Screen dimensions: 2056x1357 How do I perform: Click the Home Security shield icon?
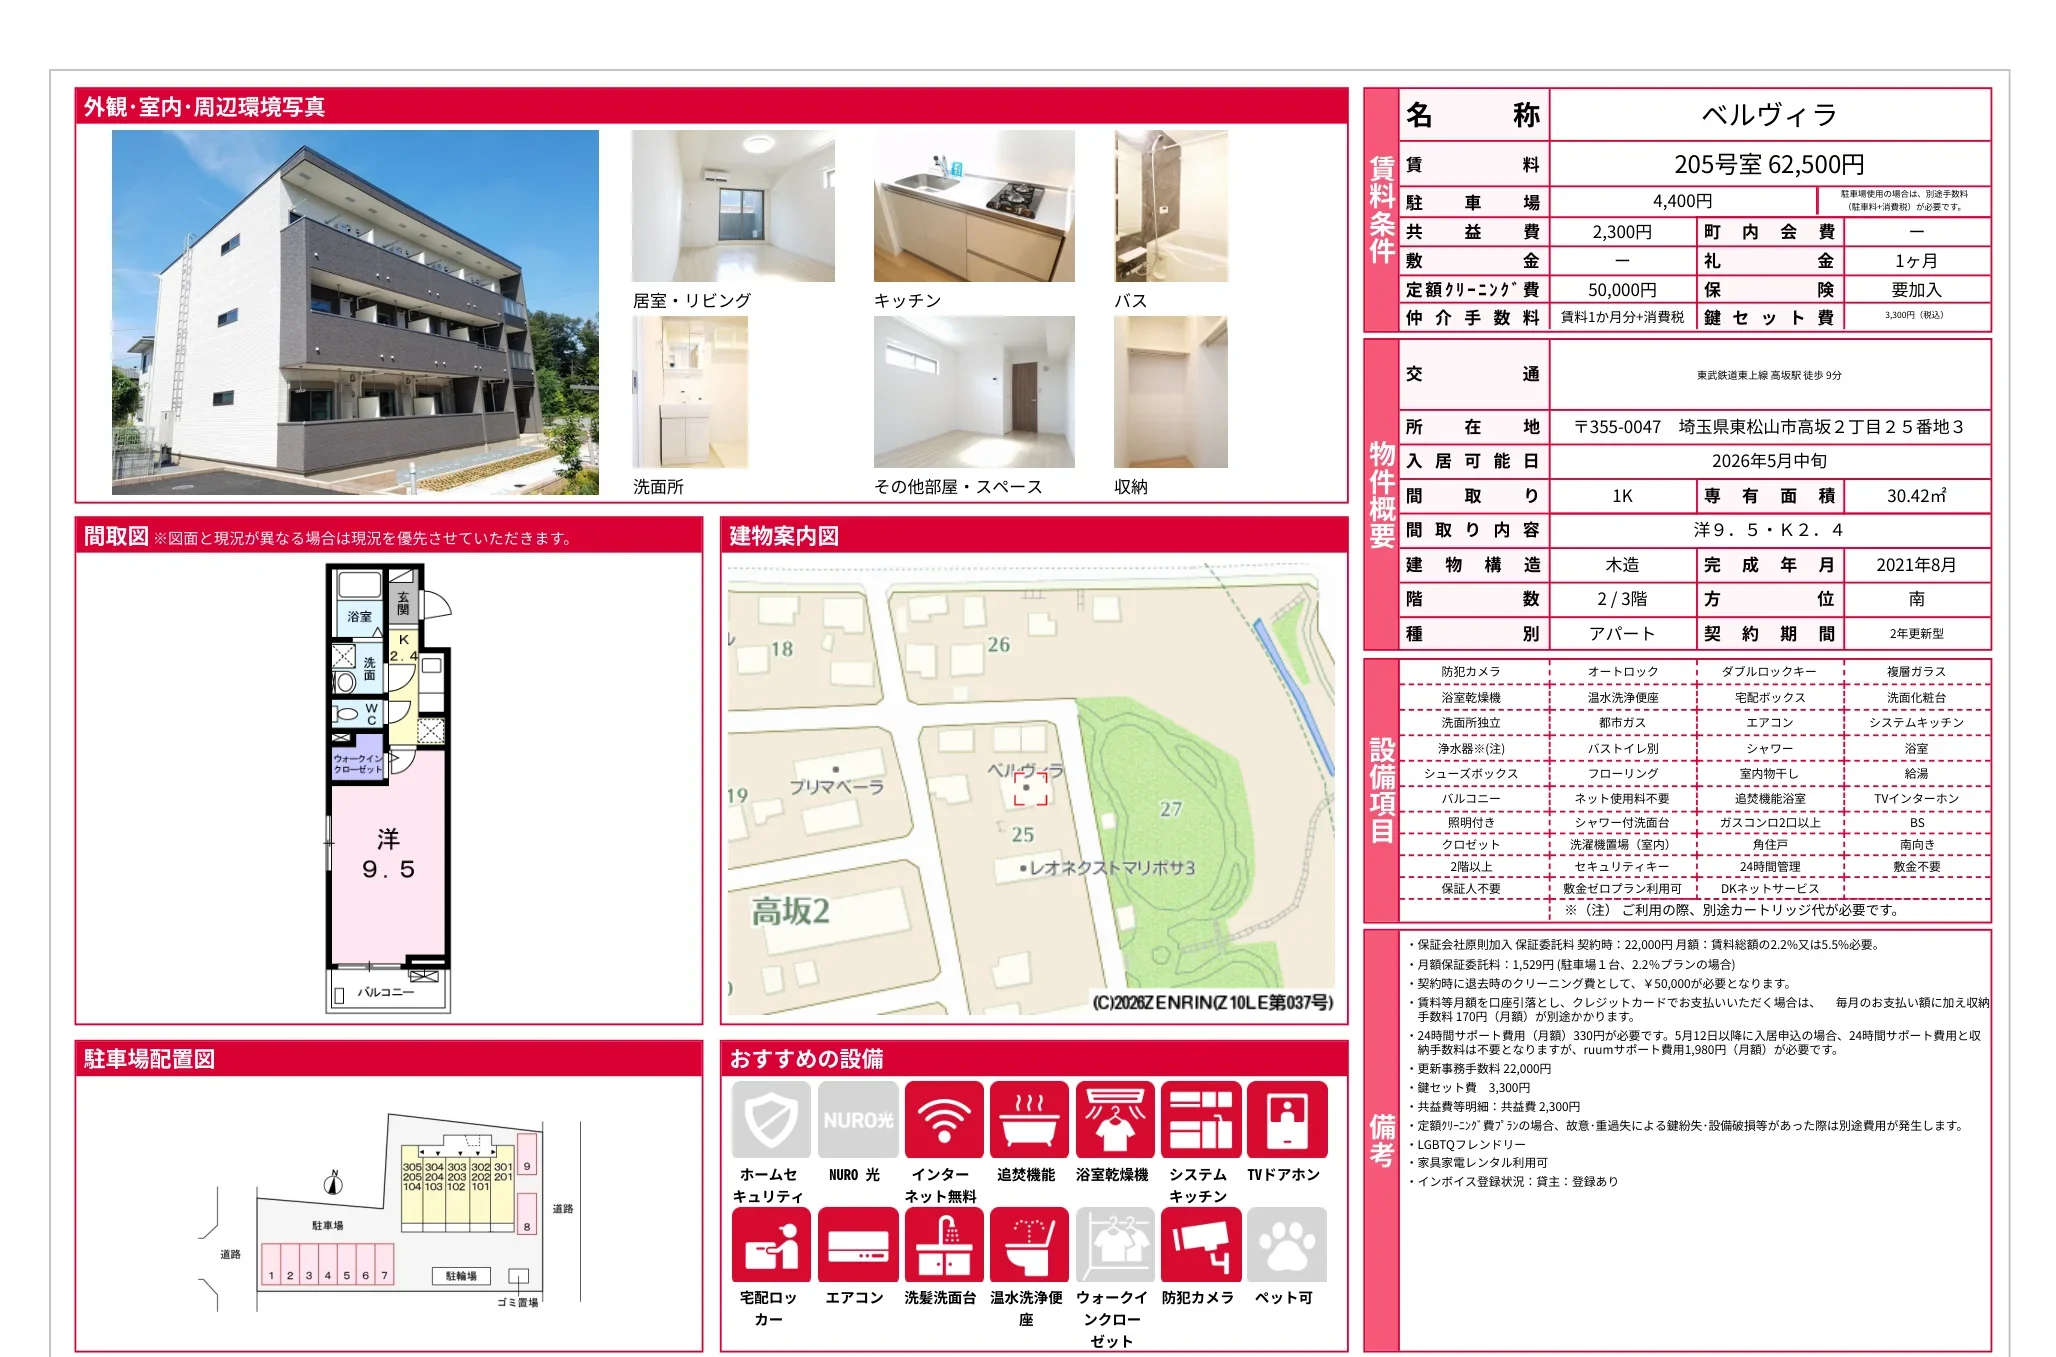coord(770,1119)
